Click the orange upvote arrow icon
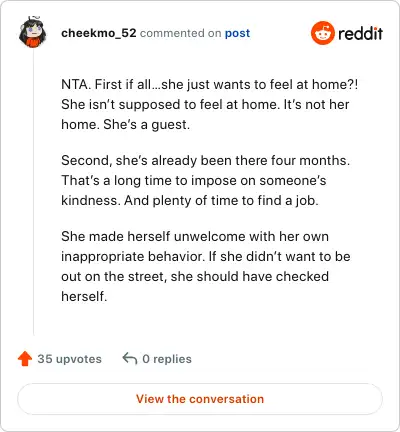Image resolution: width=400 pixels, height=432 pixels. (25, 359)
